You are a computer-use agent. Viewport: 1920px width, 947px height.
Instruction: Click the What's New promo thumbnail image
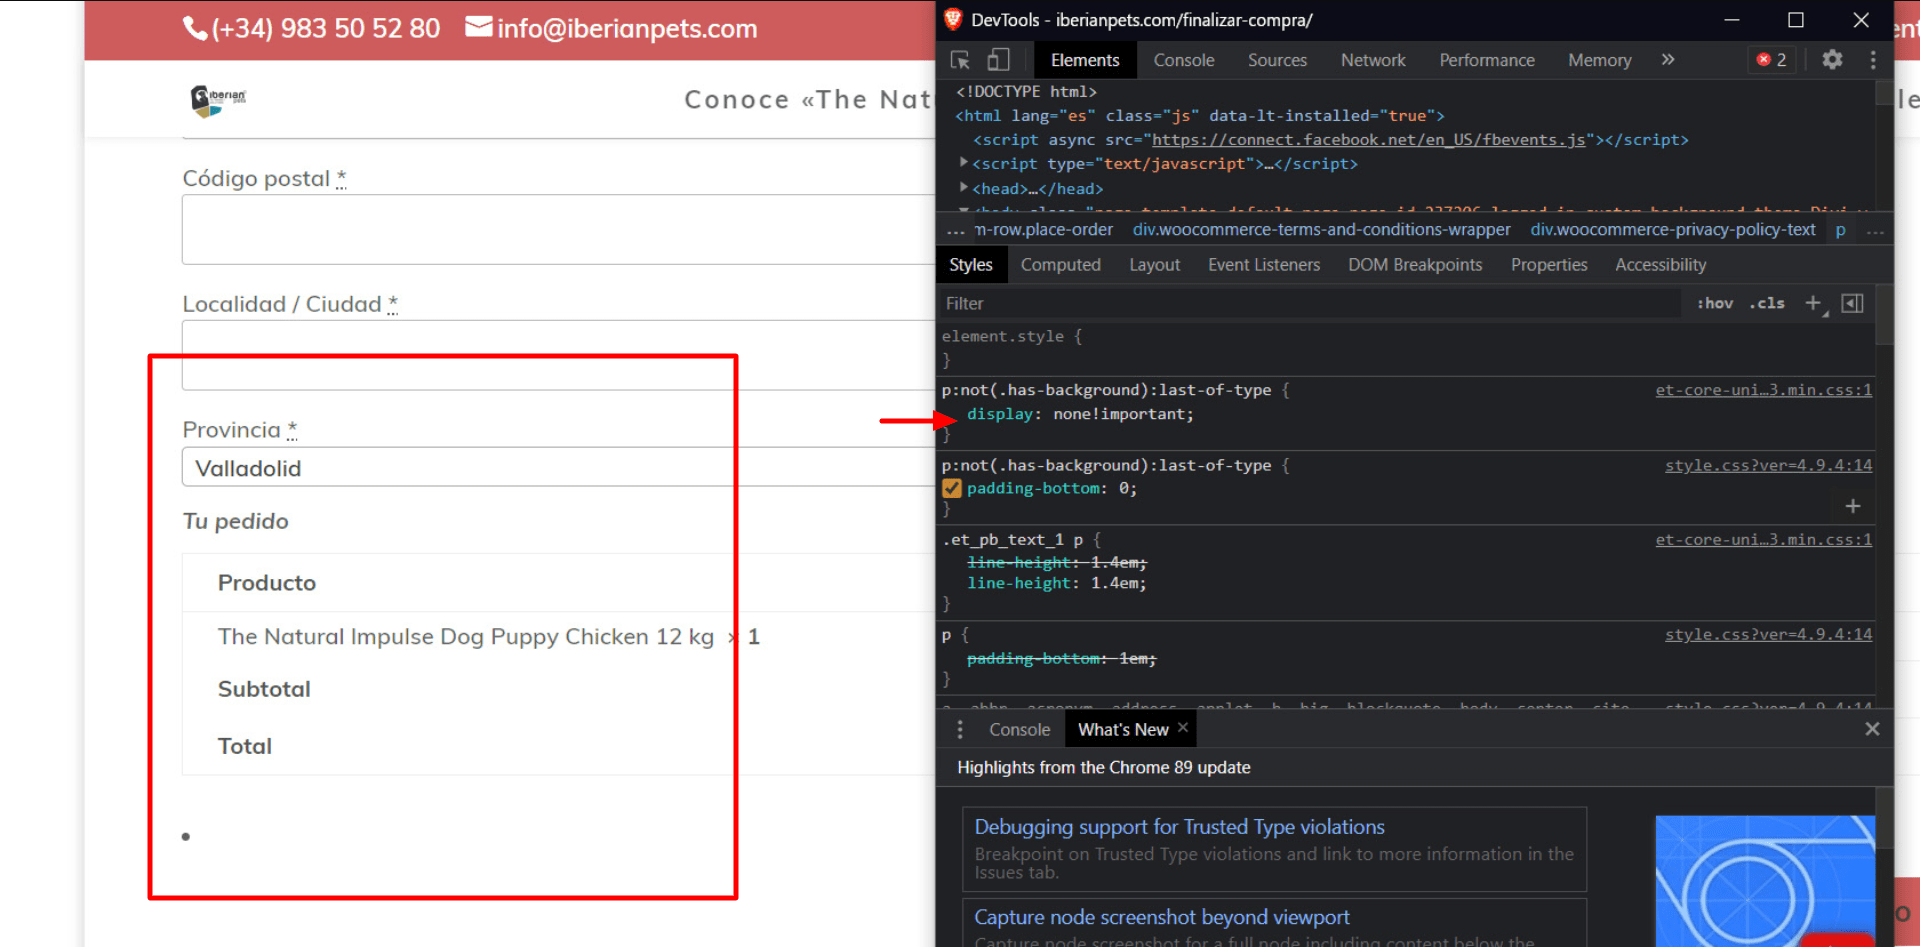[x=1765, y=881]
